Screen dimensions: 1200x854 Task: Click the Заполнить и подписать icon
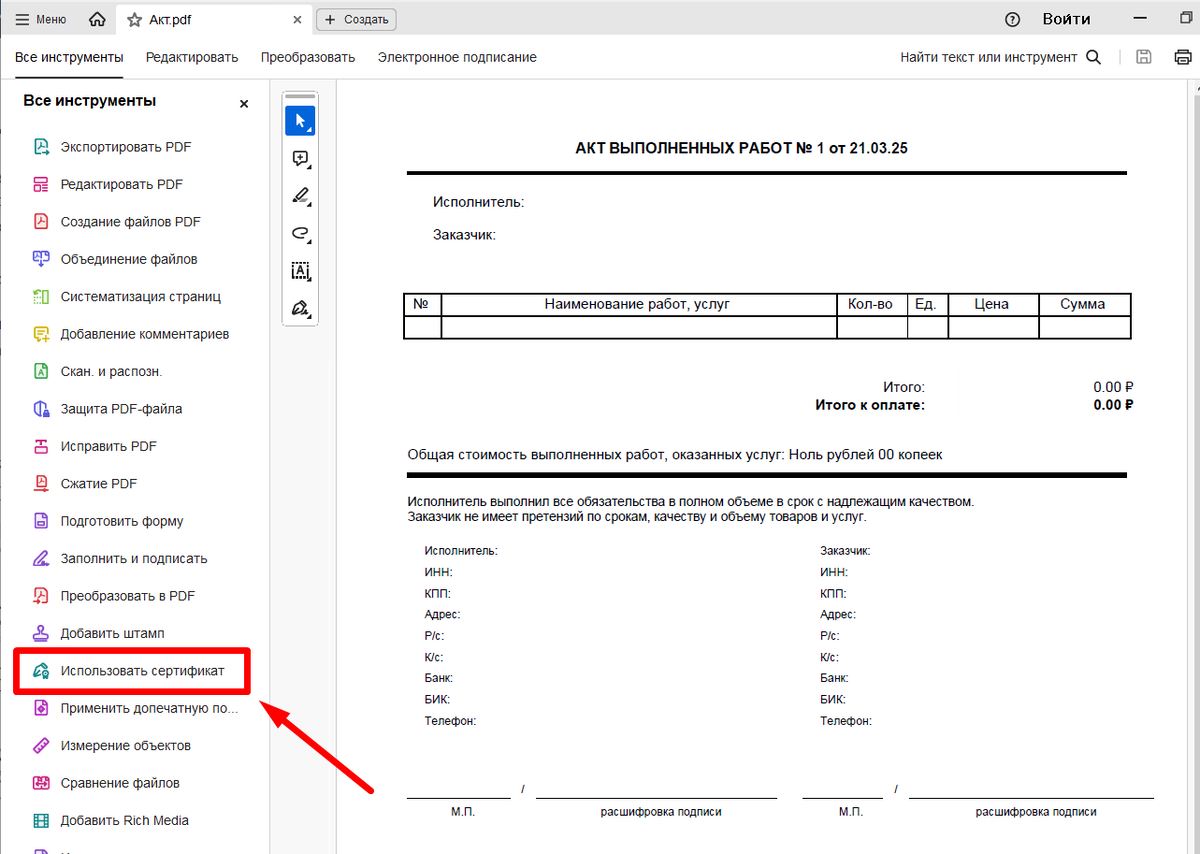coord(41,558)
